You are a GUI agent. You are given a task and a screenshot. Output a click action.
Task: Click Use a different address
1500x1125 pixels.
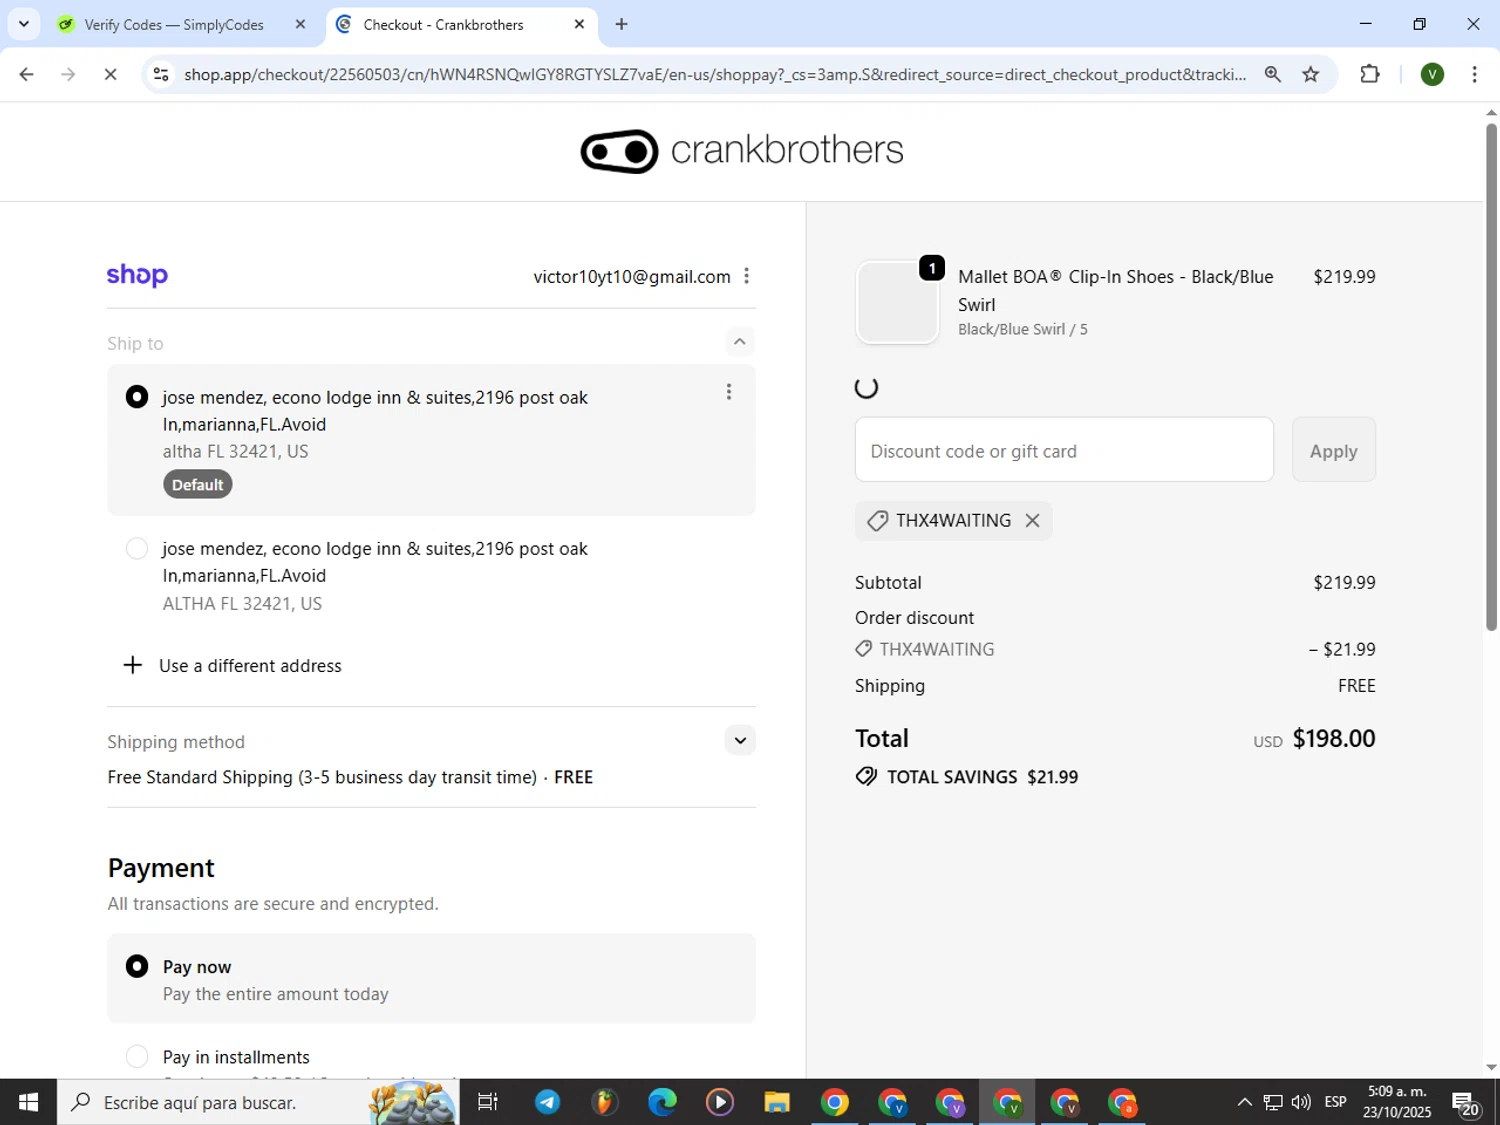[x=250, y=666]
